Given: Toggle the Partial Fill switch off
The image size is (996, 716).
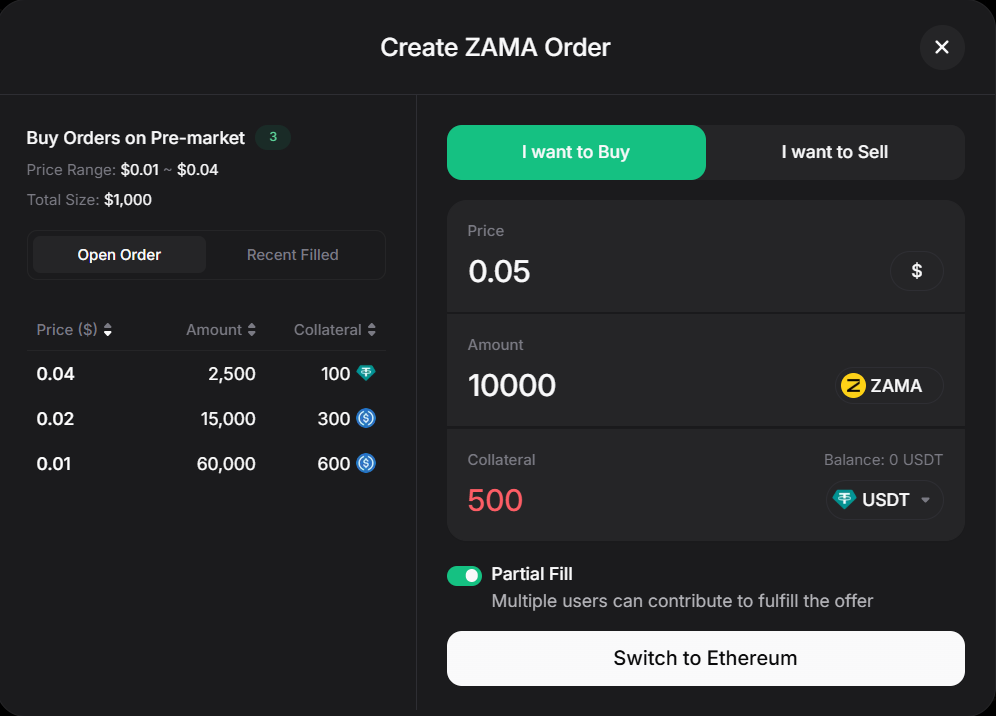Looking at the screenshot, I should tap(464, 575).
